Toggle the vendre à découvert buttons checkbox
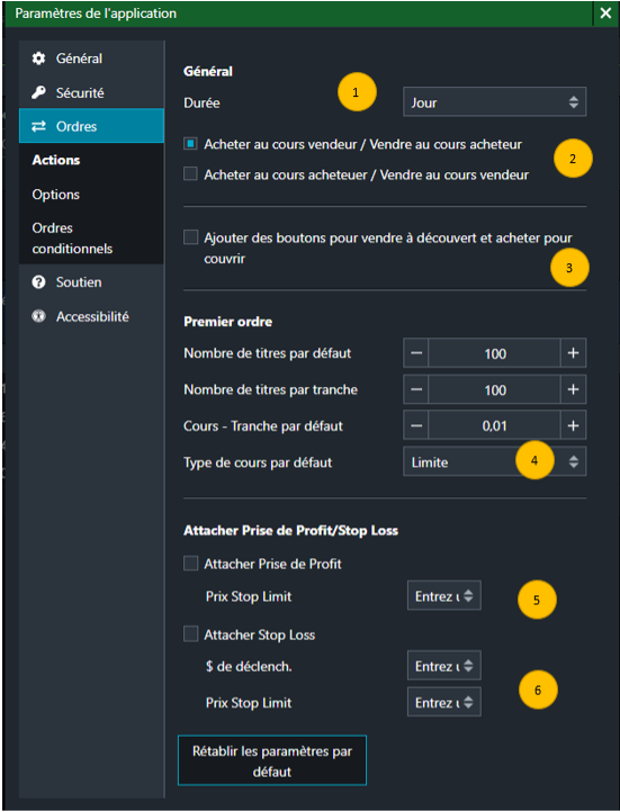 coord(191,238)
